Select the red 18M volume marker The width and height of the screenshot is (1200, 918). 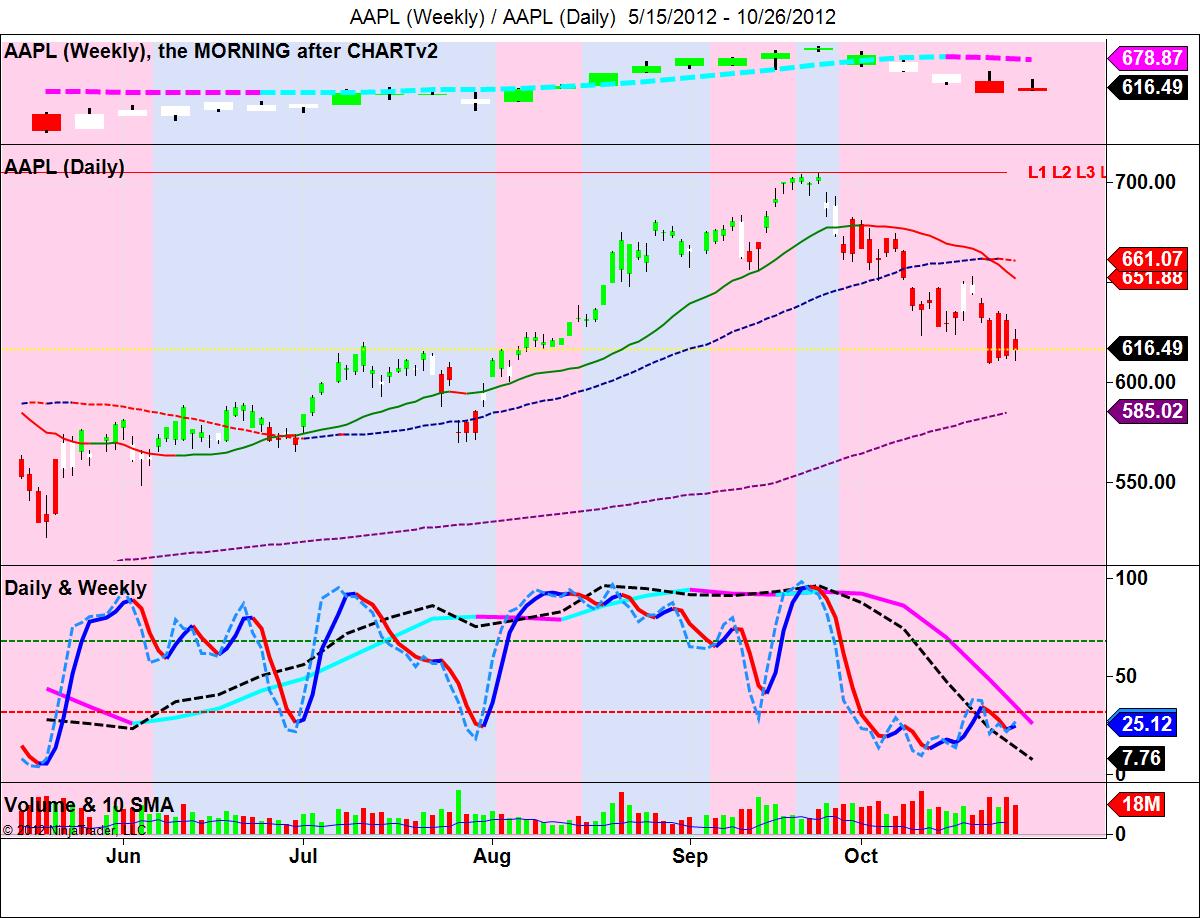(1137, 805)
